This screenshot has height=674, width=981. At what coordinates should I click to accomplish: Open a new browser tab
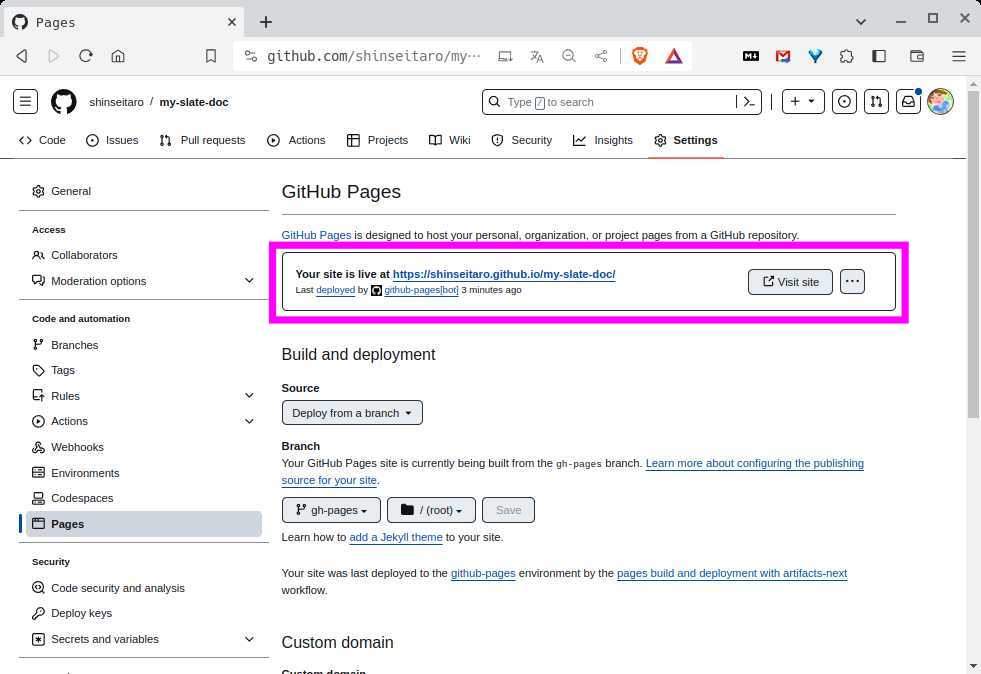tap(266, 22)
